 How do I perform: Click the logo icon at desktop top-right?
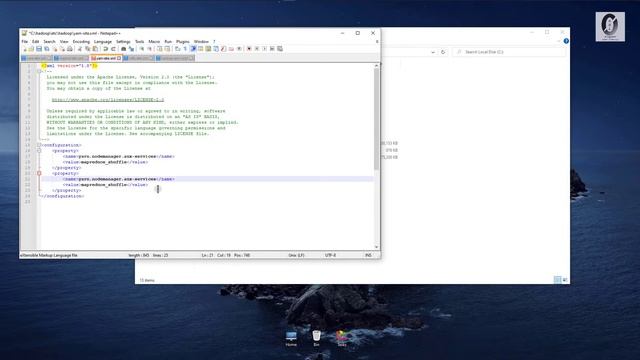click(610, 27)
